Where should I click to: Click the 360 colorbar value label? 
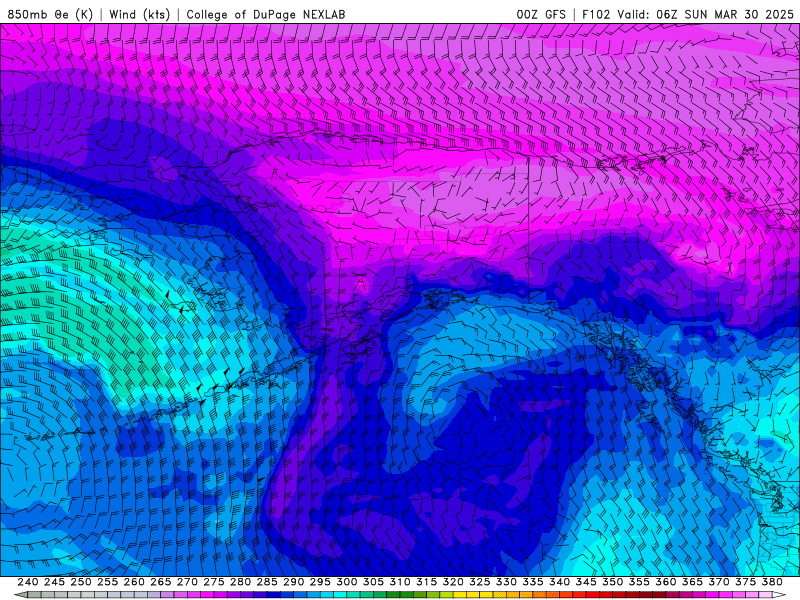click(x=666, y=582)
